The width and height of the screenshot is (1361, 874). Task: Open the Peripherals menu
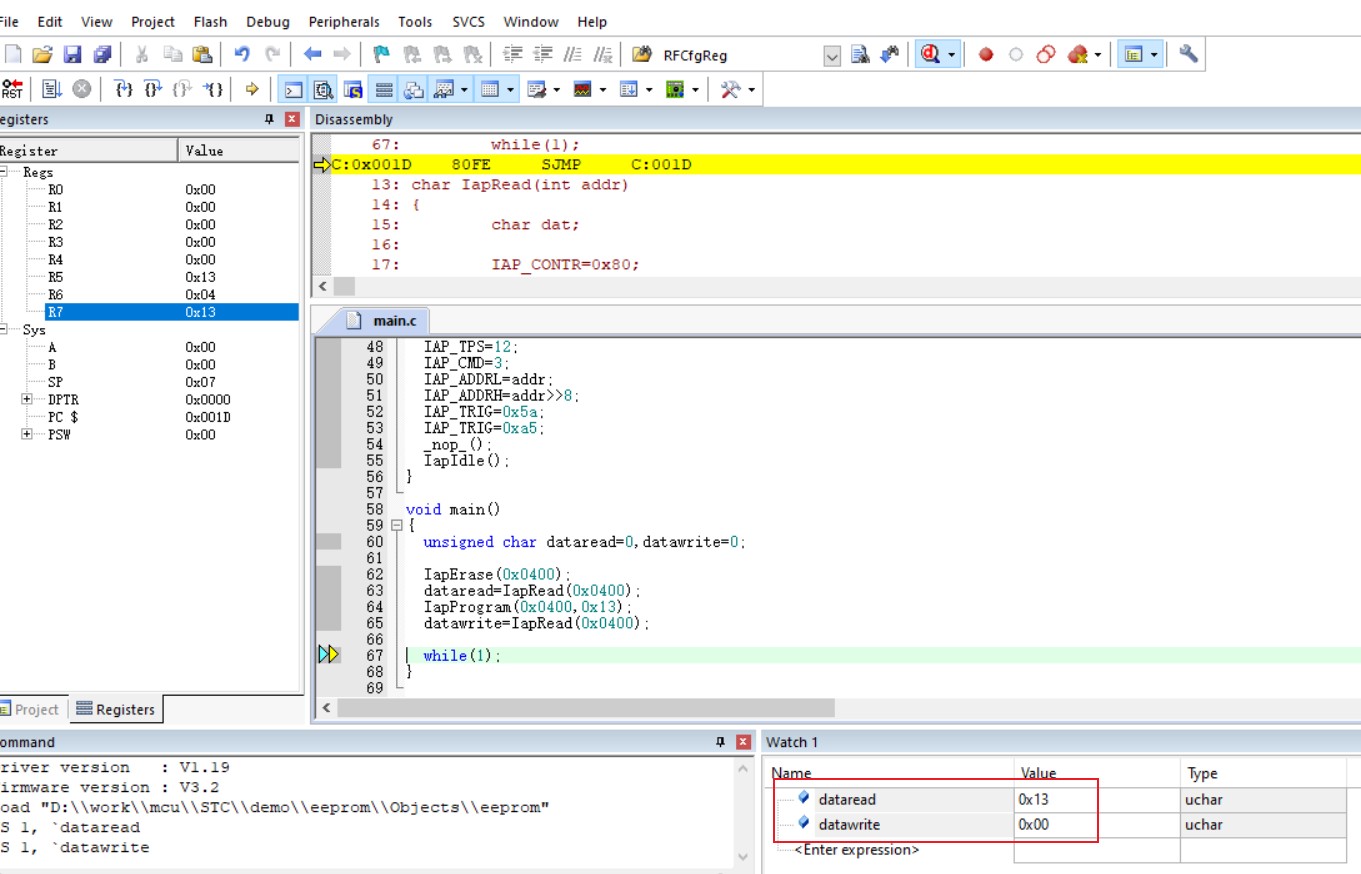pyautogui.click(x=344, y=21)
